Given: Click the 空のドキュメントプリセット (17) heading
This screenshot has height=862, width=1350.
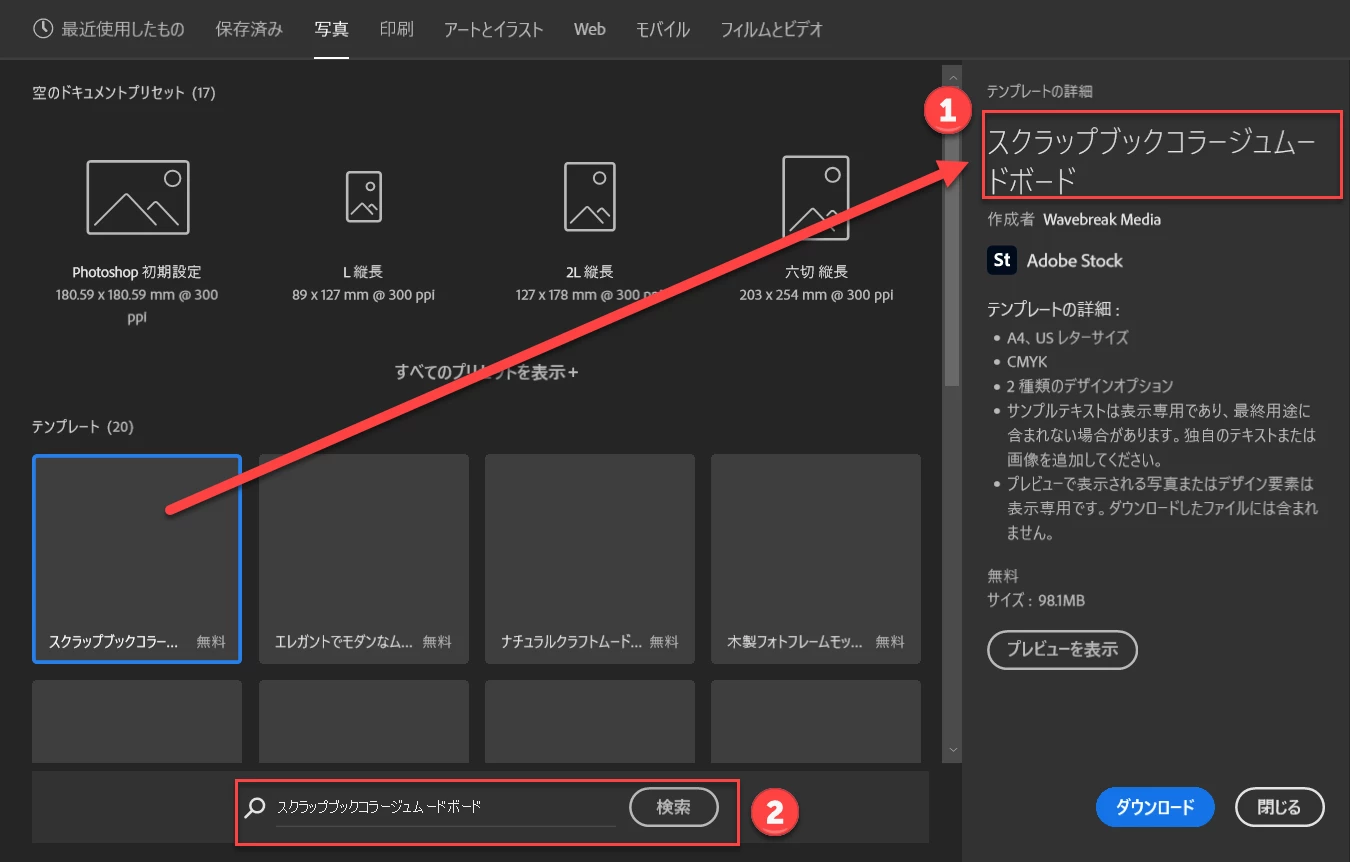Looking at the screenshot, I should pyautogui.click(x=124, y=93).
